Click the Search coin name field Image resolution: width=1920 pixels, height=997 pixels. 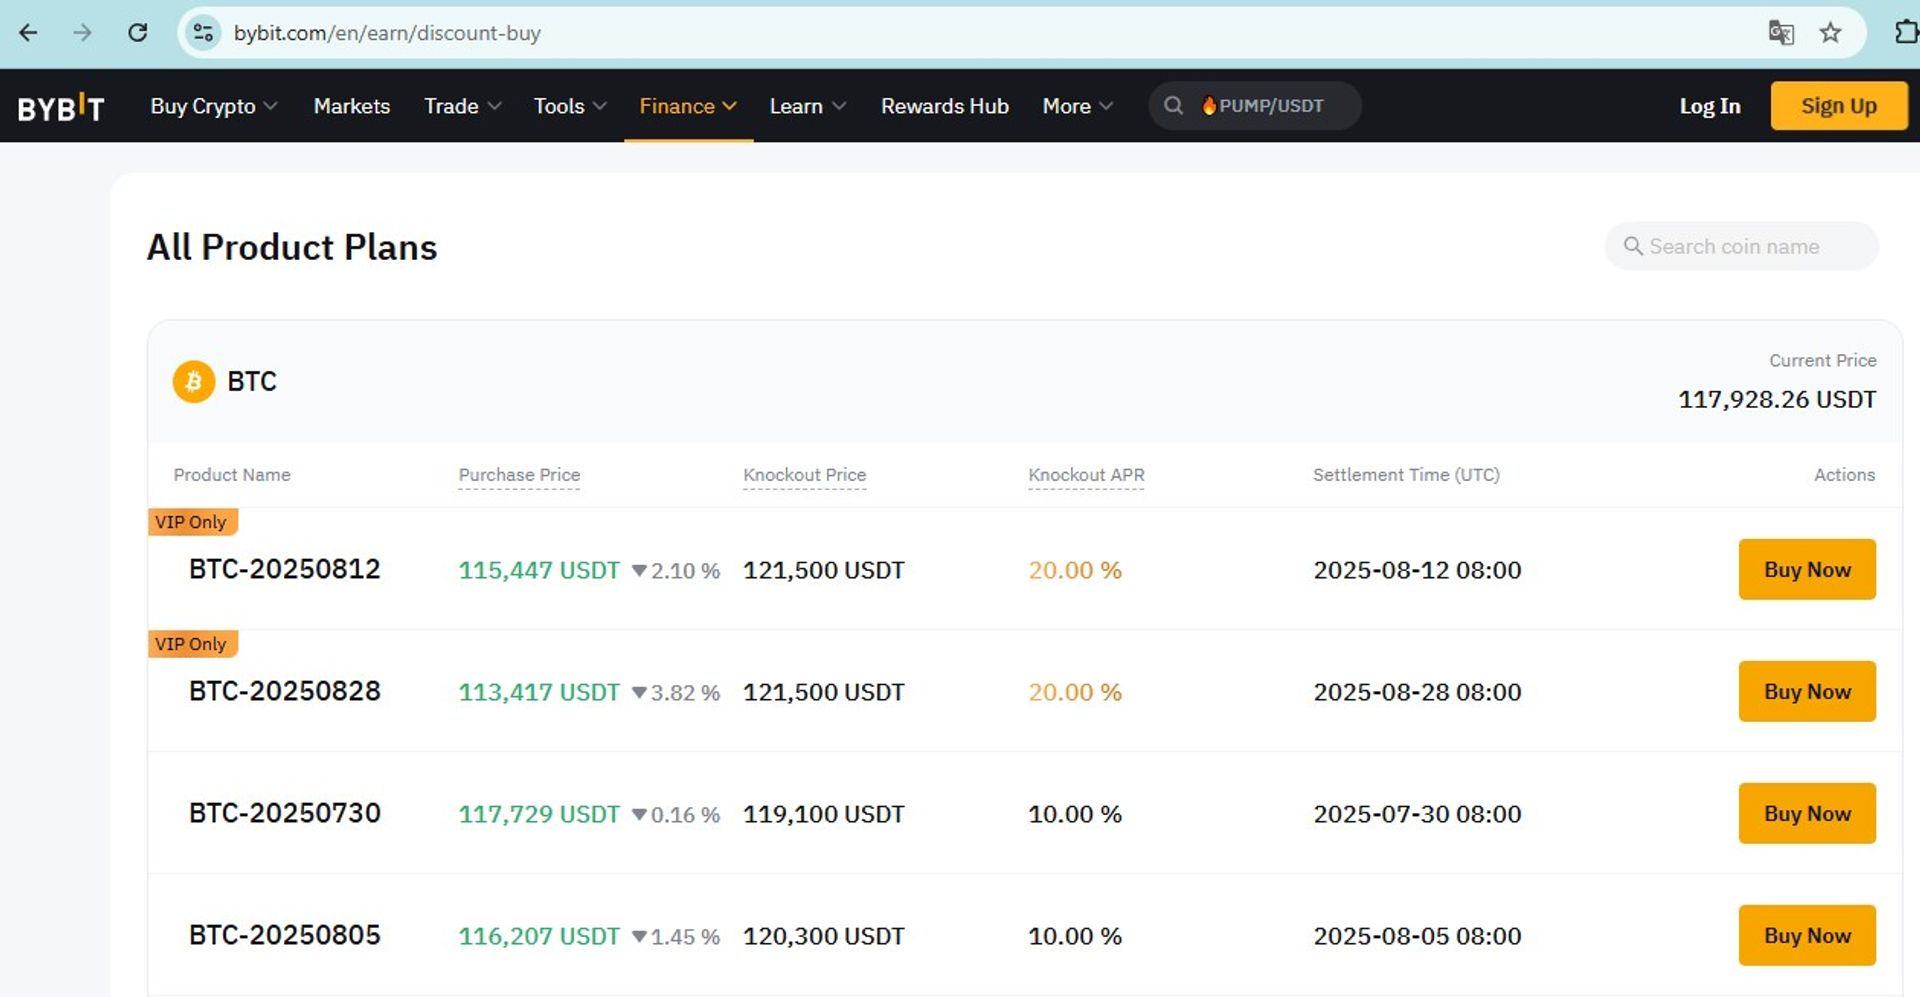pos(1741,246)
